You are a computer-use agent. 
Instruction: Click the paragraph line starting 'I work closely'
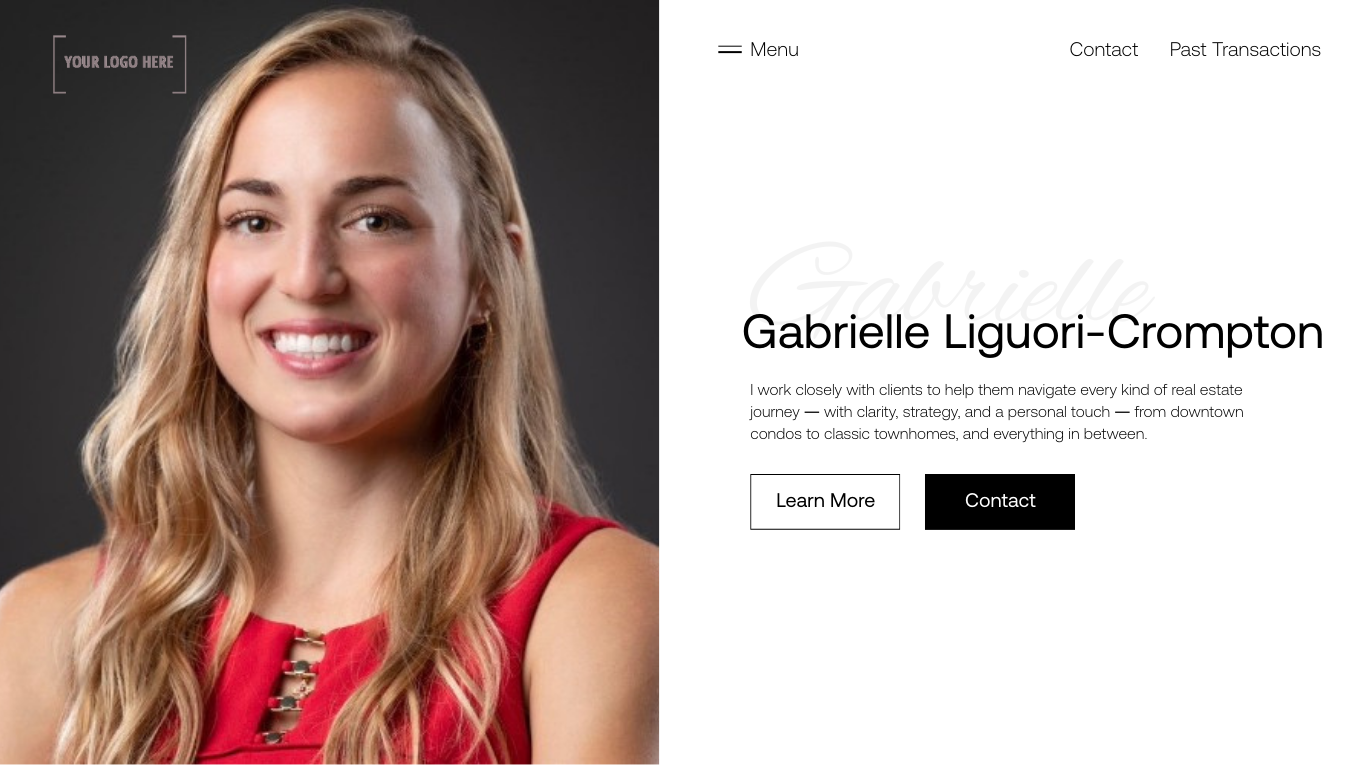click(x=996, y=390)
